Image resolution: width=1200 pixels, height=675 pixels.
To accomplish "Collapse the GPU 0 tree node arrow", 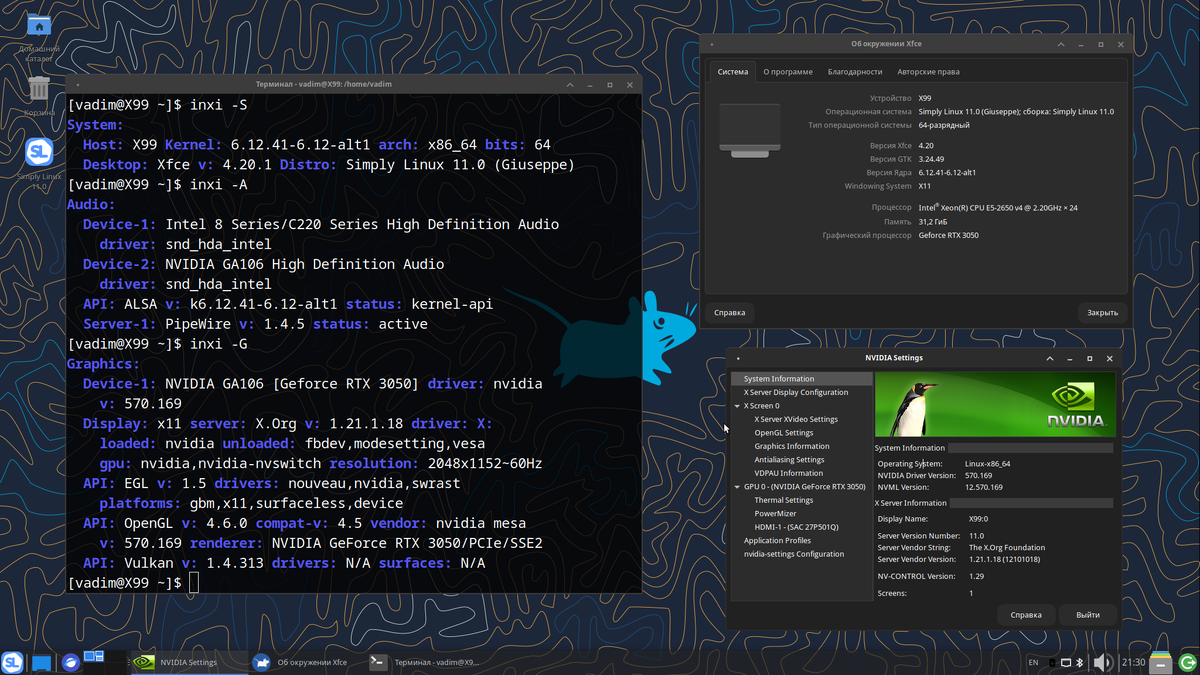I will pos(738,487).
